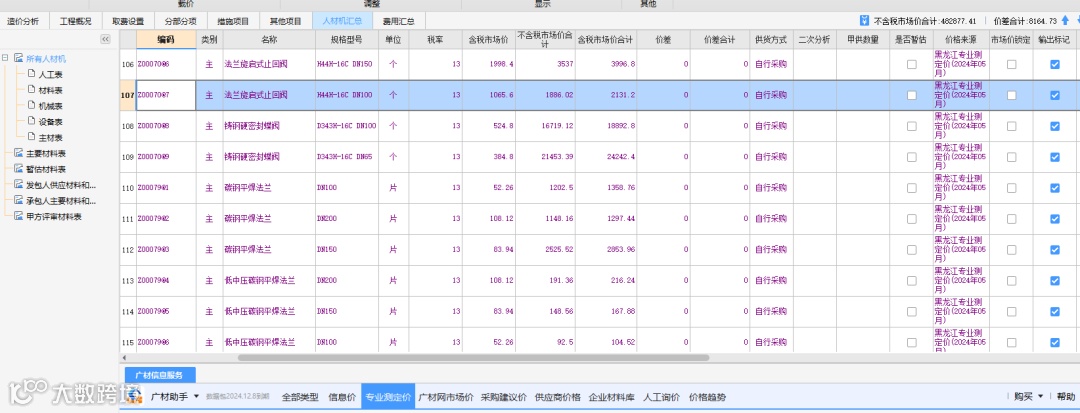The height and width of the screenshot is (413, 1080).
Task: Click the icon beside 发包人供应材料和...
Action: pyautogui.click(x=19, y=184)
